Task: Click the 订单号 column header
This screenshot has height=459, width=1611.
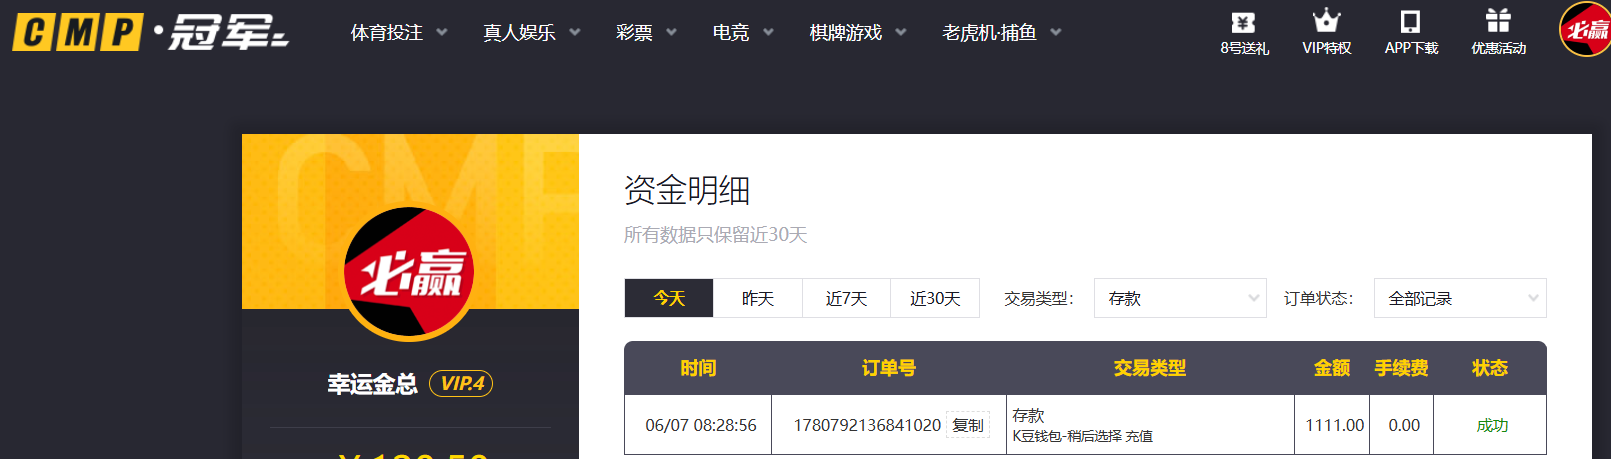Action: tap(889, 368)
